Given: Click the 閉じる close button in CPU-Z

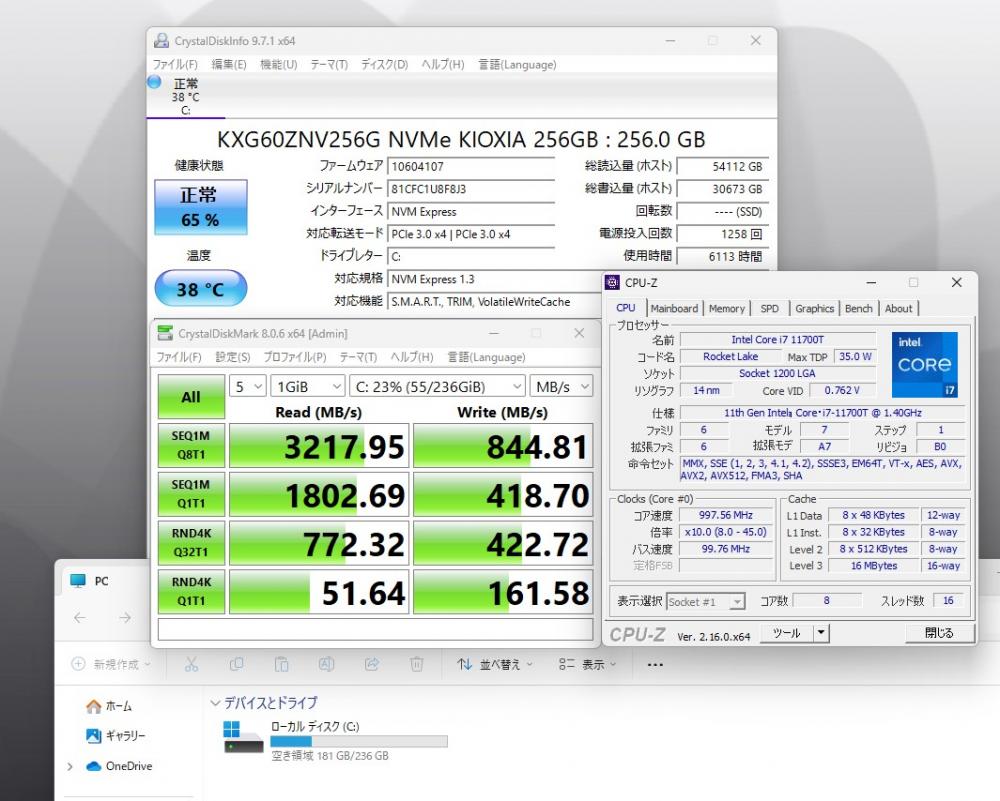Looking at the screenshot, I should 939,633.
